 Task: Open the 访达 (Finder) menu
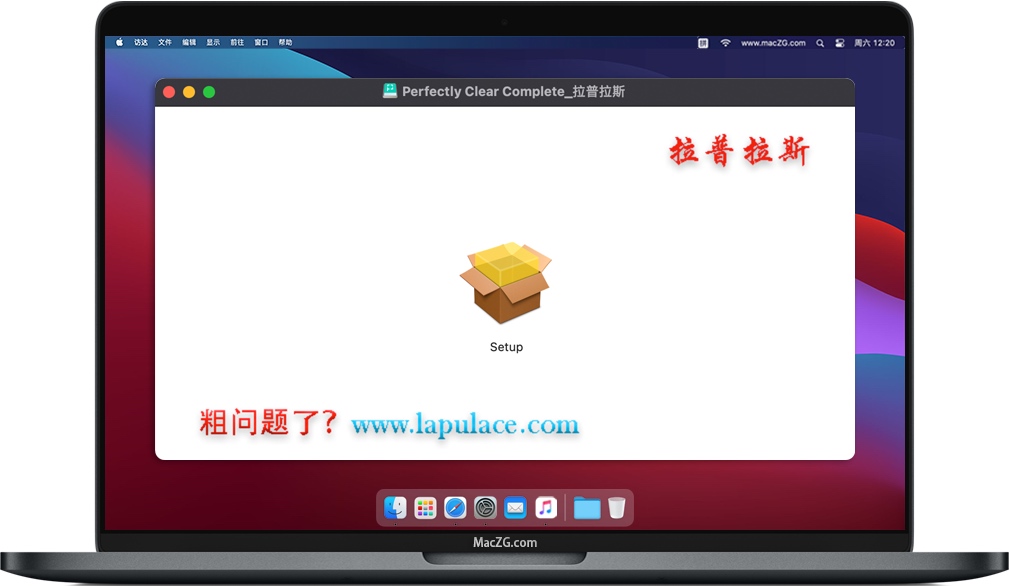[141, 43]
